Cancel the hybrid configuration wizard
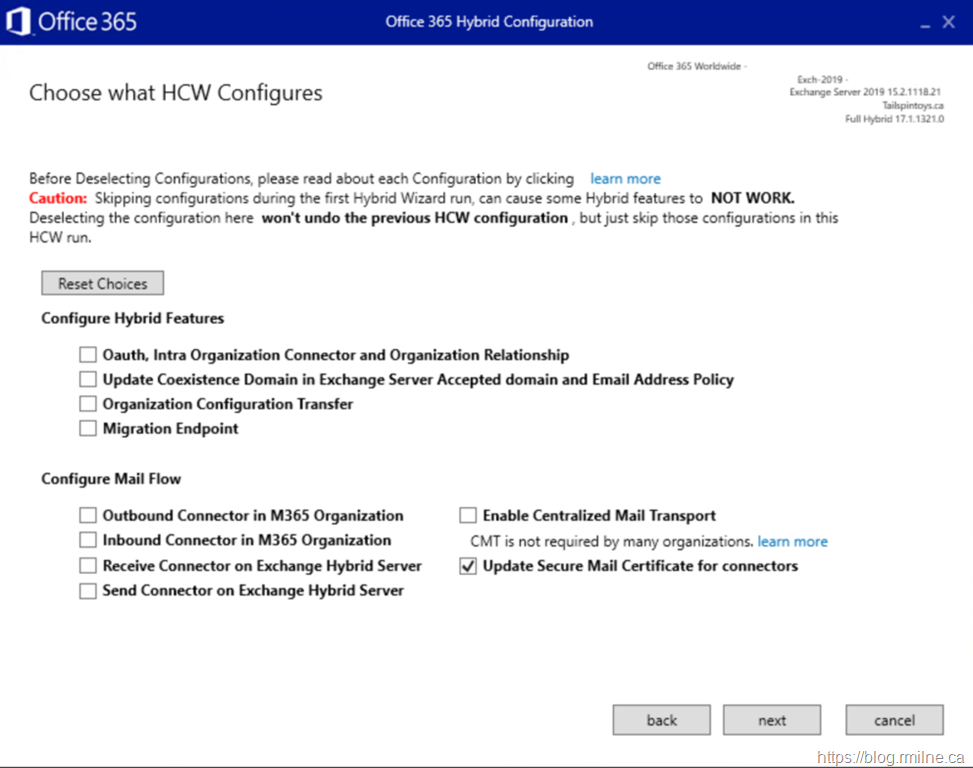The width and height of the screenshot is (973, 768). coord(894,720)
